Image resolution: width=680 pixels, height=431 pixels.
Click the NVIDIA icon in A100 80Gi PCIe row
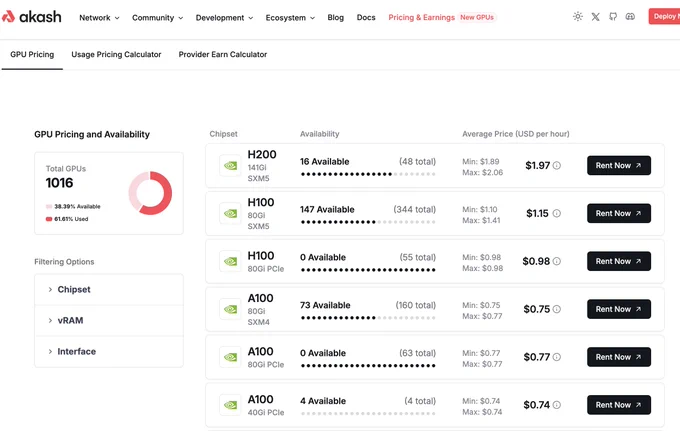point(230,357)
